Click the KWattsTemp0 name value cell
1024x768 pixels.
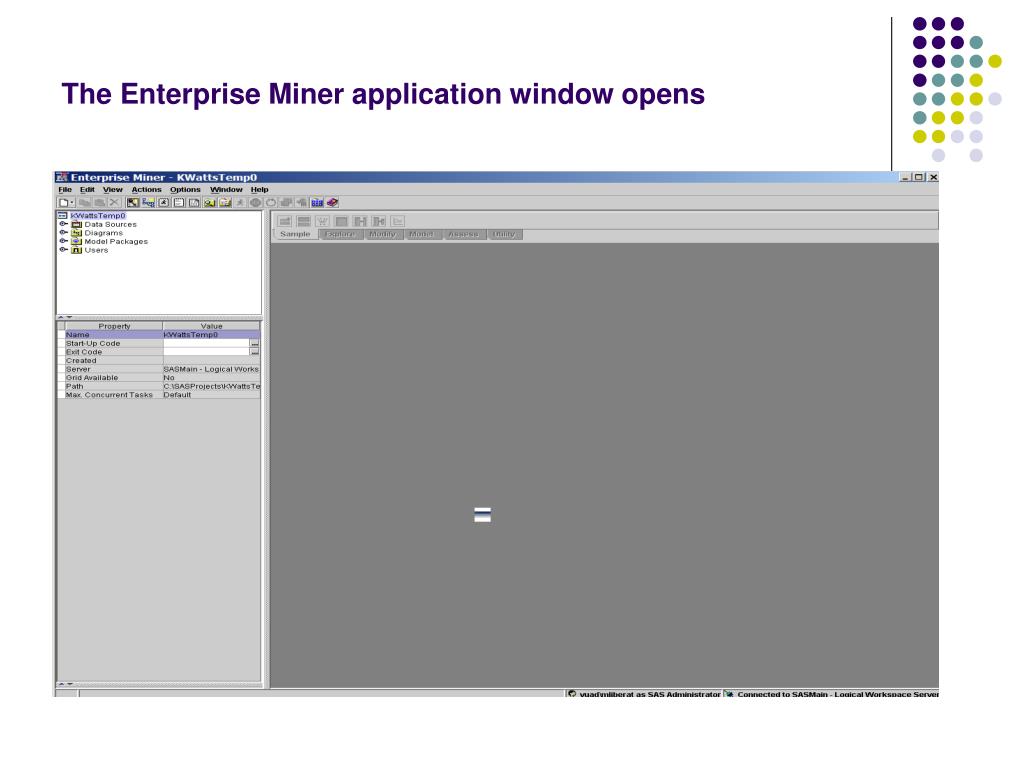[x=212, y=334]
